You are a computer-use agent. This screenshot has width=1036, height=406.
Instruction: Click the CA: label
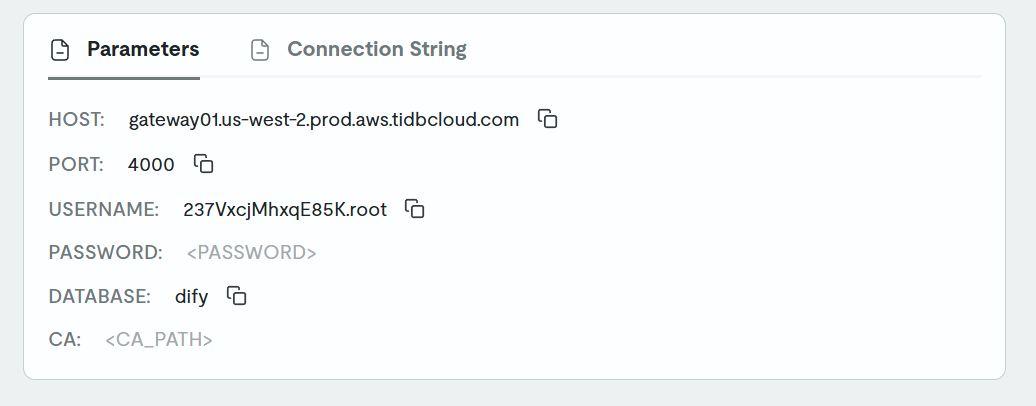[x=65, y=340]
